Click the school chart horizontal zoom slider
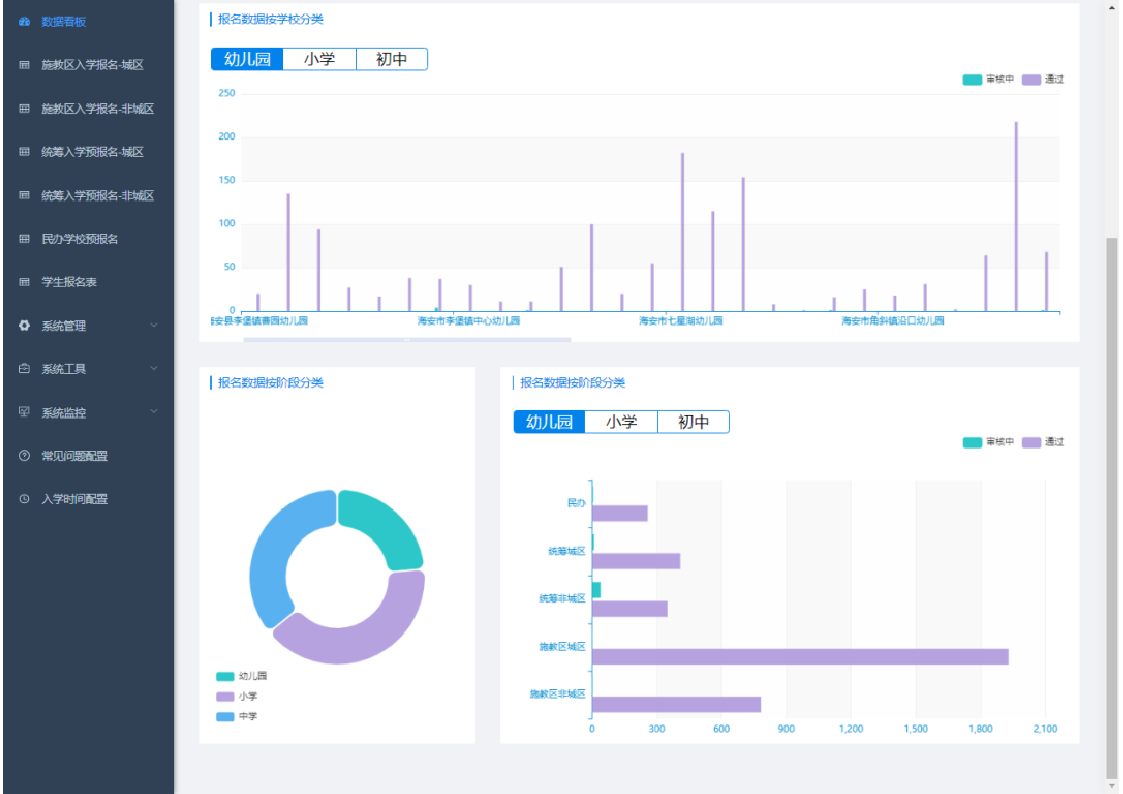 pyautogui.click(x=406, y=340)
